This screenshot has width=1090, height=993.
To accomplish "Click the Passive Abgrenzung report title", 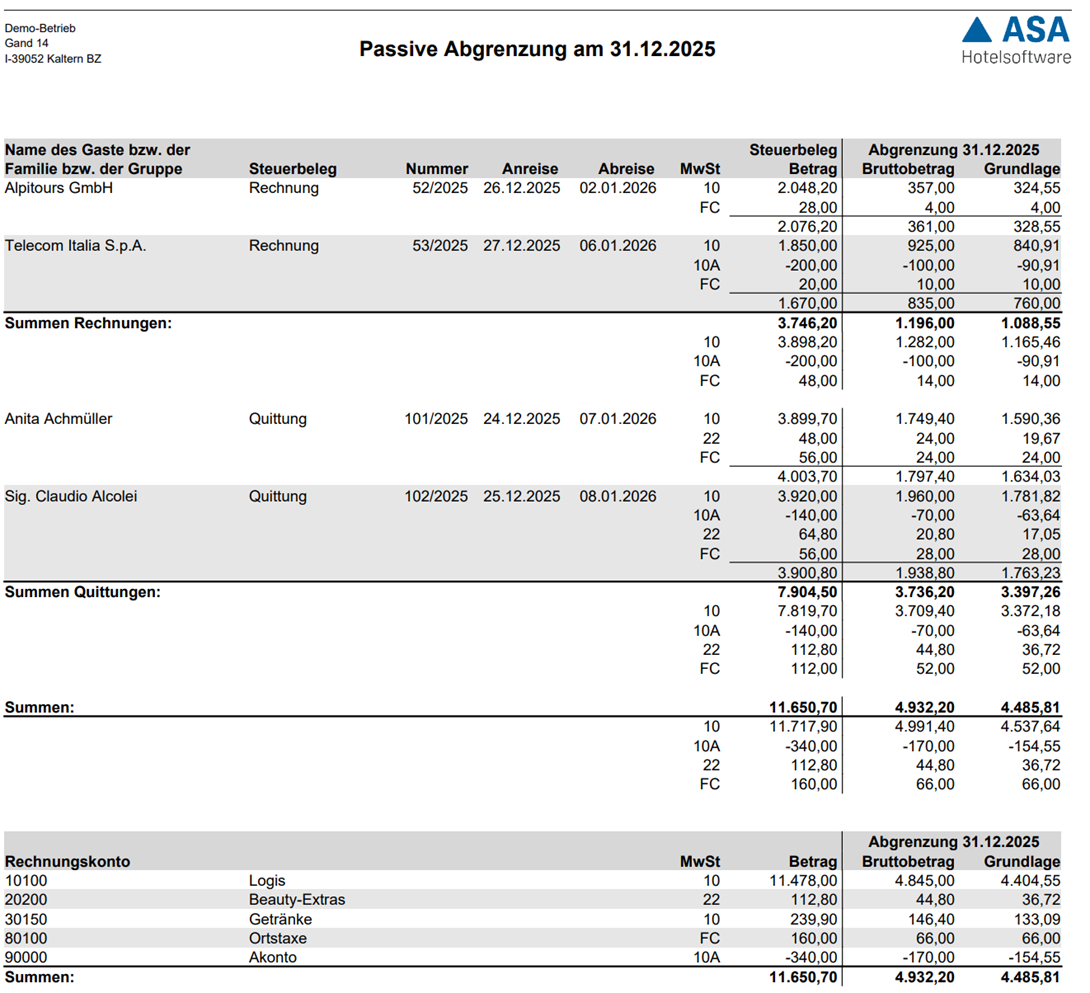I will (537, 49).
